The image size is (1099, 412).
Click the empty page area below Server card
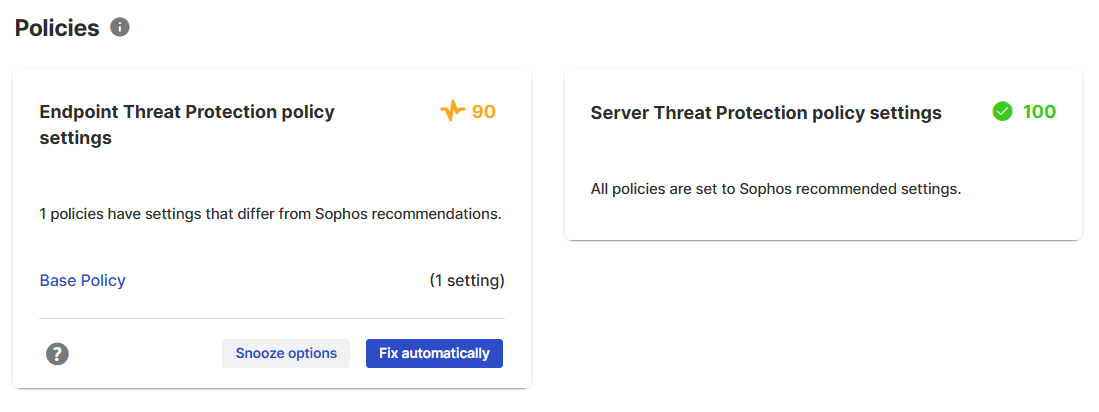tap(824, 322)
